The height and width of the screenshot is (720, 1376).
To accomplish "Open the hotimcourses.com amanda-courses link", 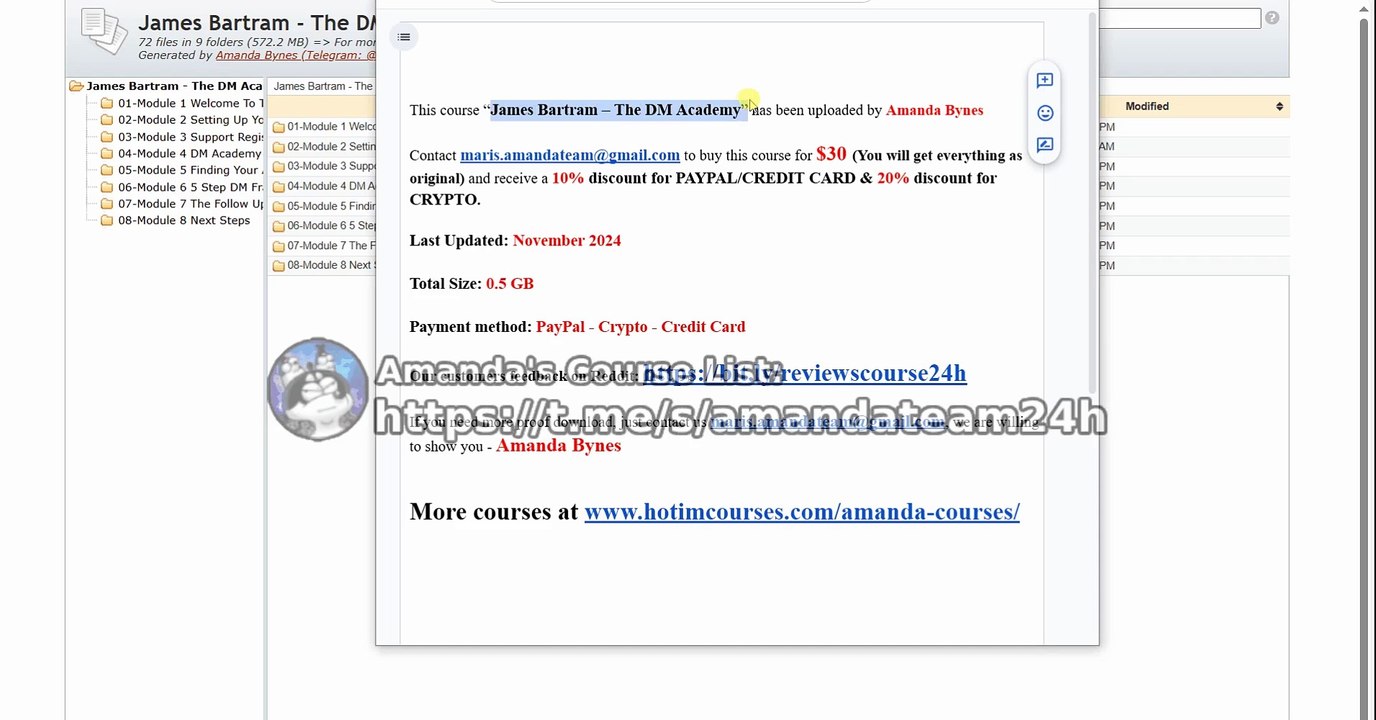I will point(802,512).
